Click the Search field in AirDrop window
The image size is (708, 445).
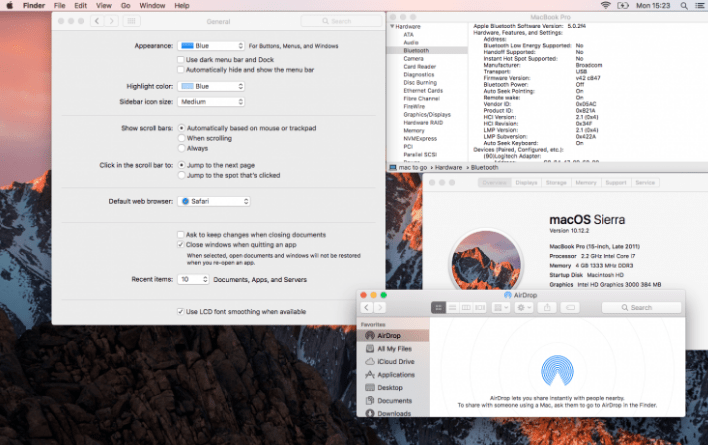coord(641,307)
